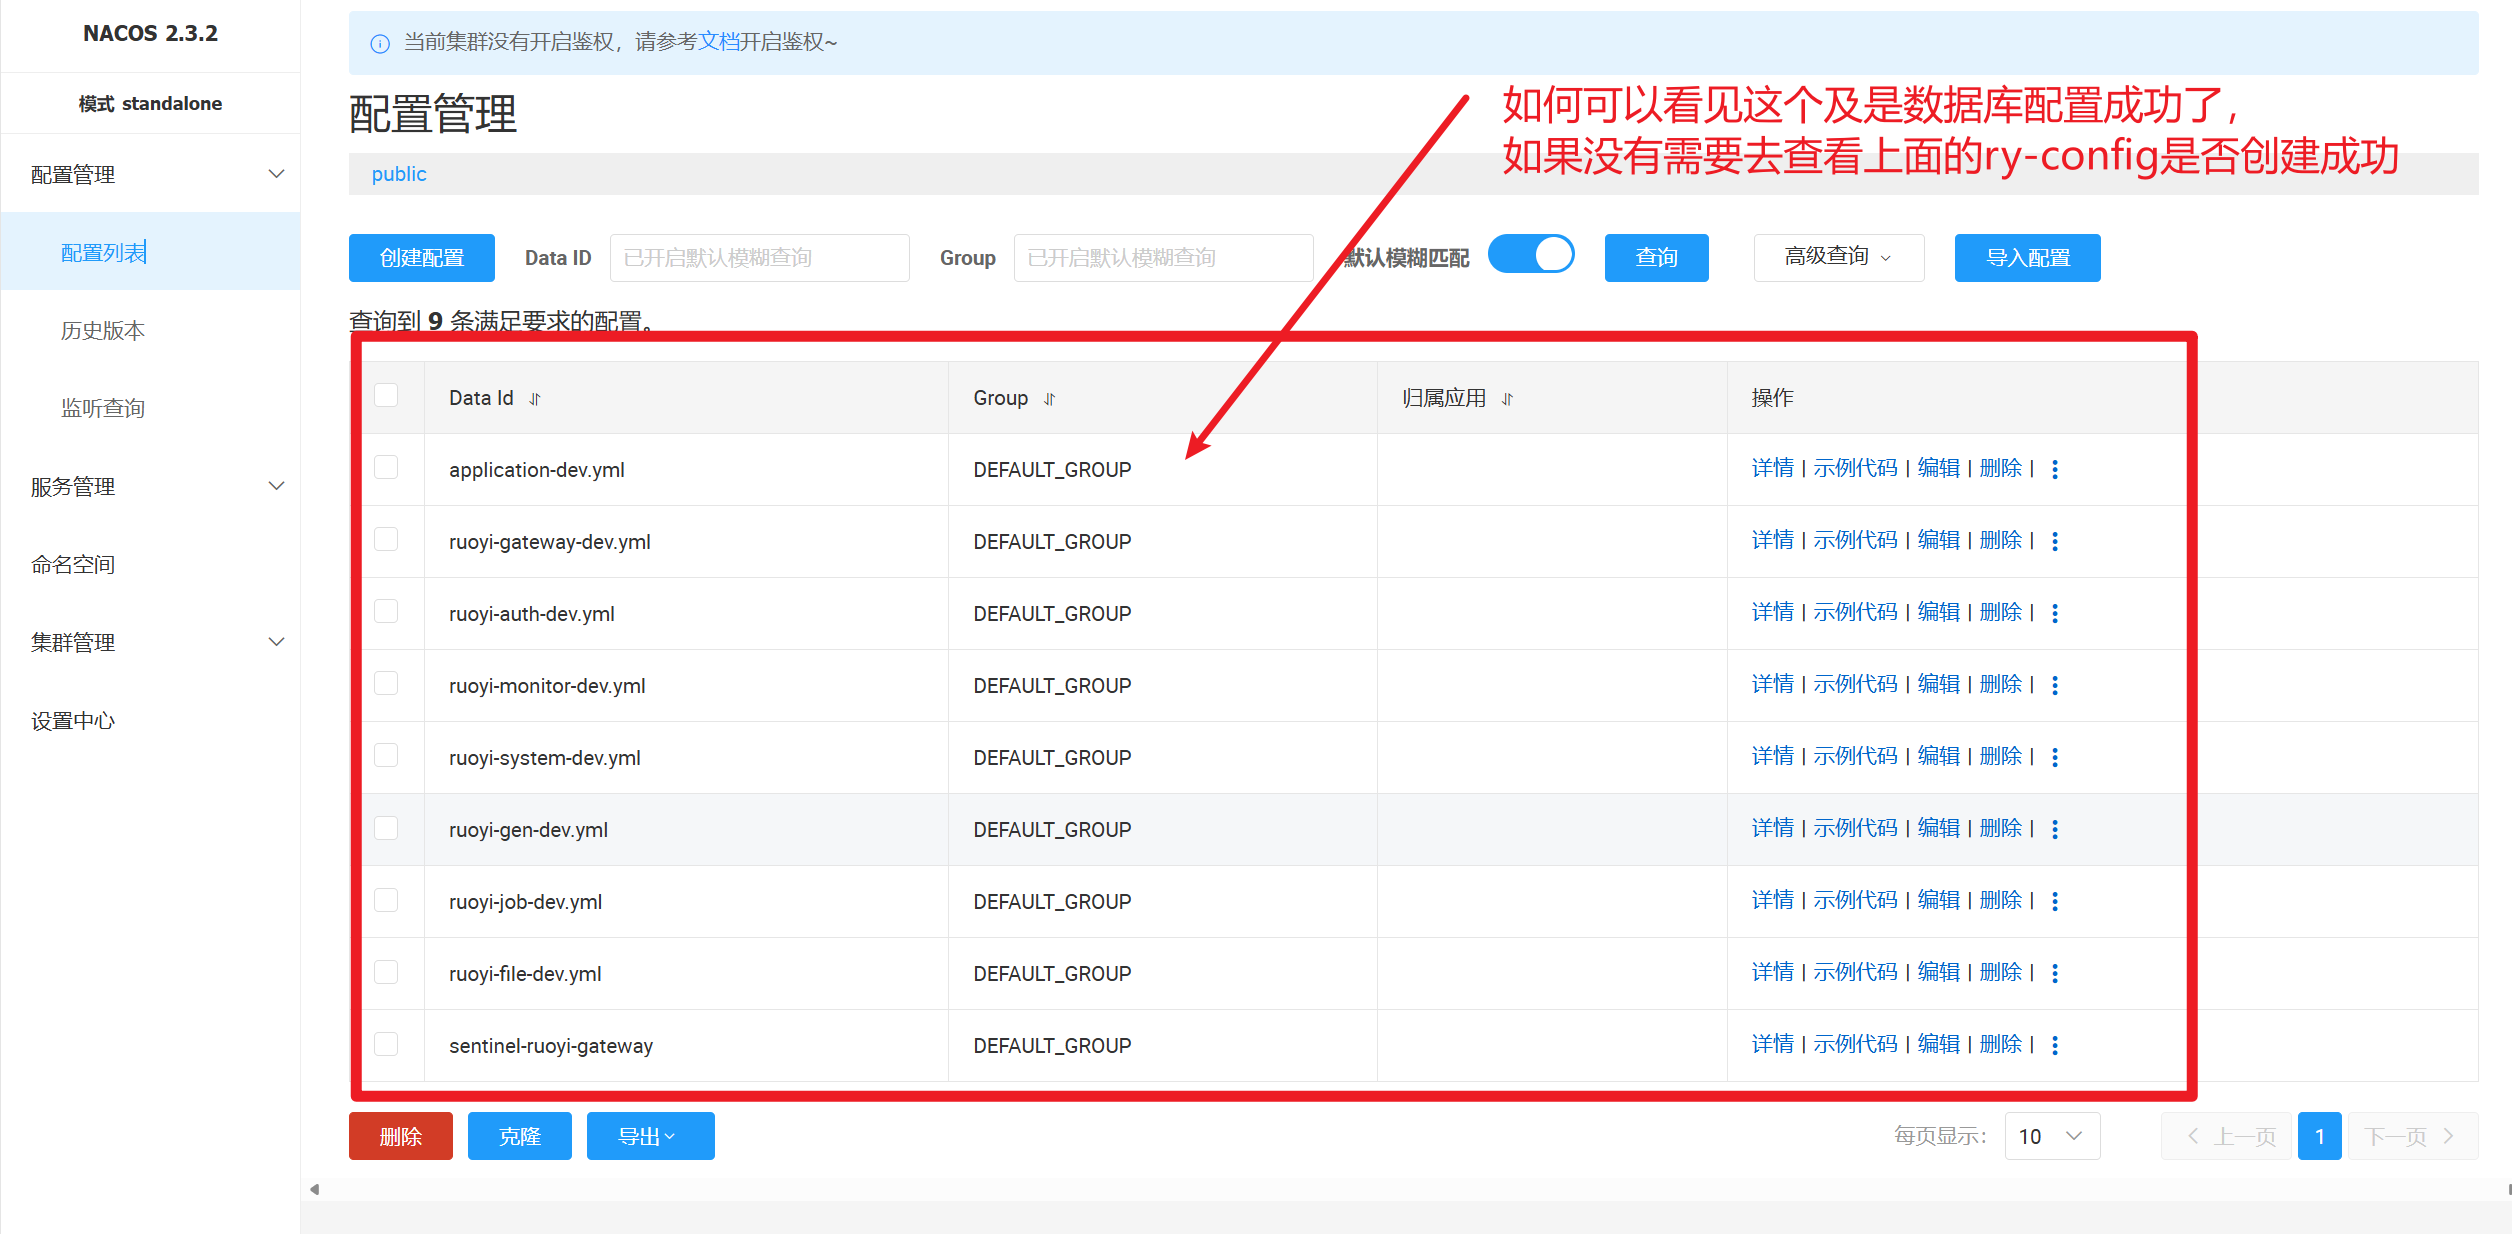2512x1234 pixels.
Task: Expand the 高级查询 dropdown
Action: (x=1838, y=258)
